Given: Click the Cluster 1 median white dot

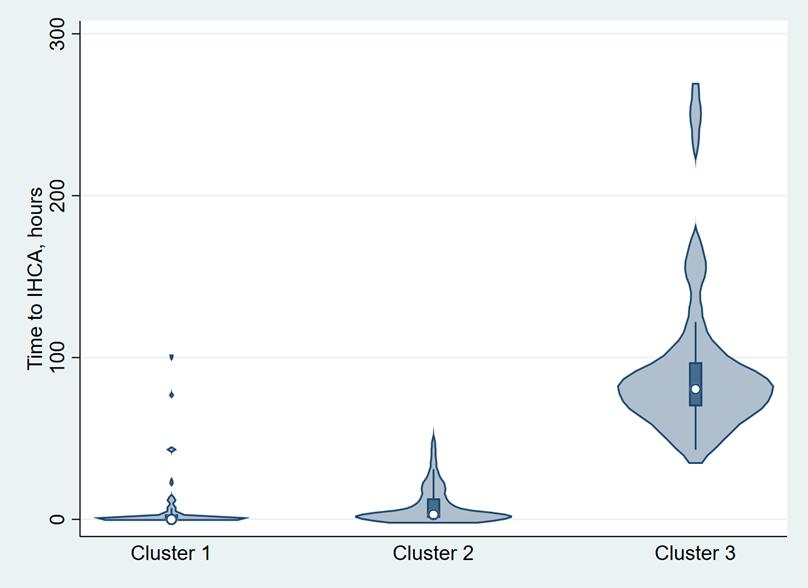Looking at the screenshot, I should (171, 519).
